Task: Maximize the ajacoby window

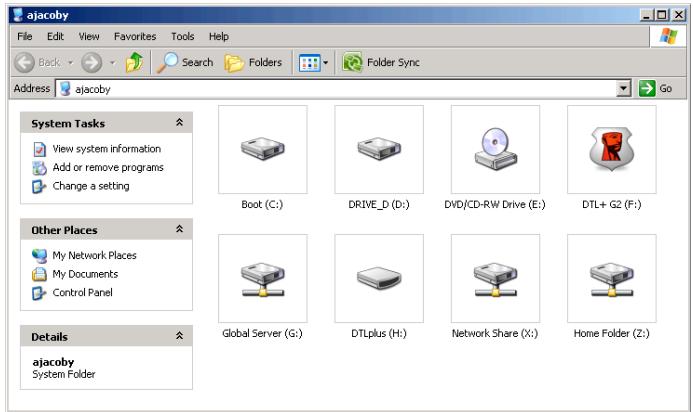Action: (x=662, y=15)
